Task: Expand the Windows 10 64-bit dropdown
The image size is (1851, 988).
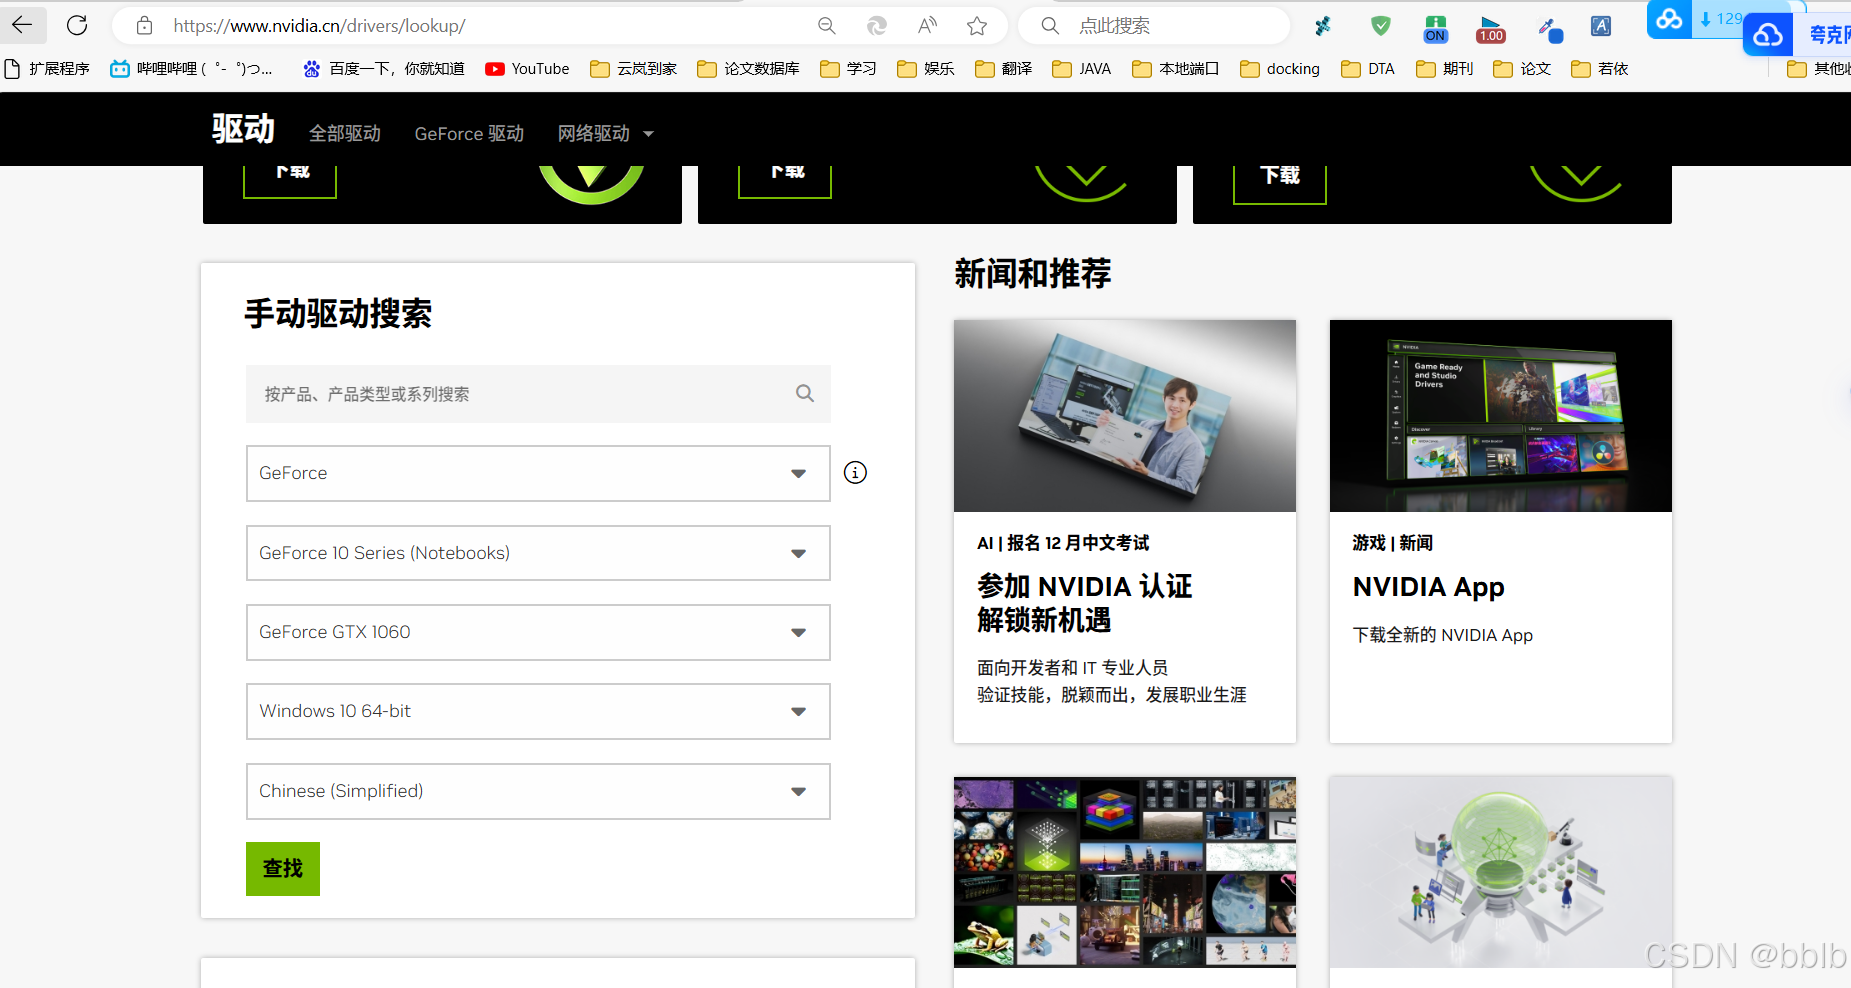Action: pos(538,711)
